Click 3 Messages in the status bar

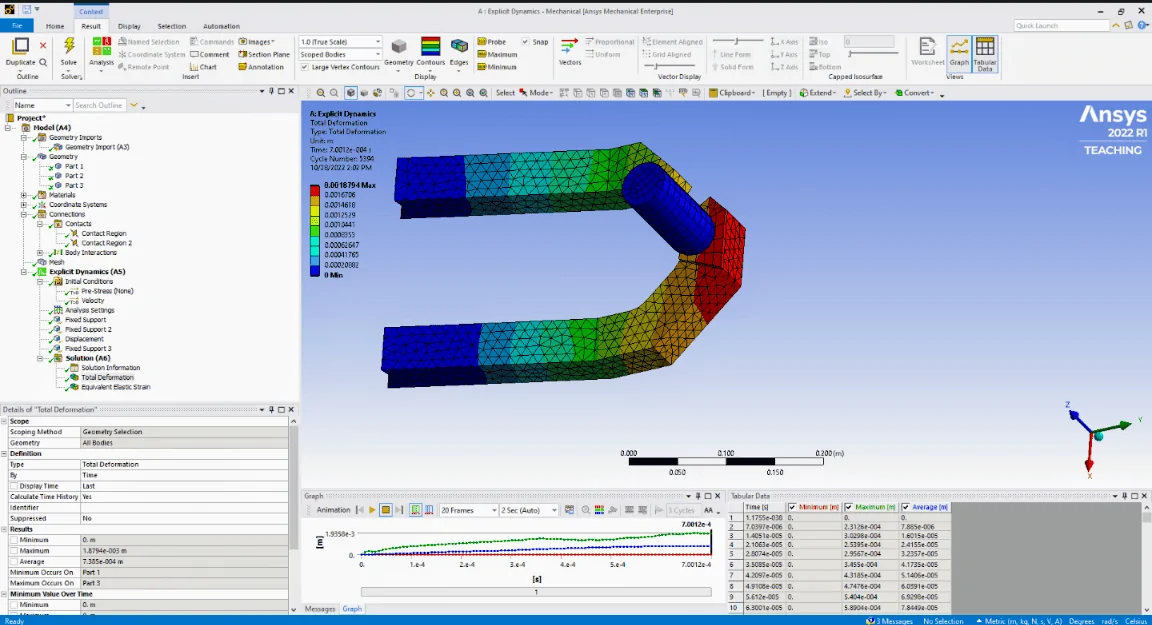pyautogui.click(x=889, y=621)
